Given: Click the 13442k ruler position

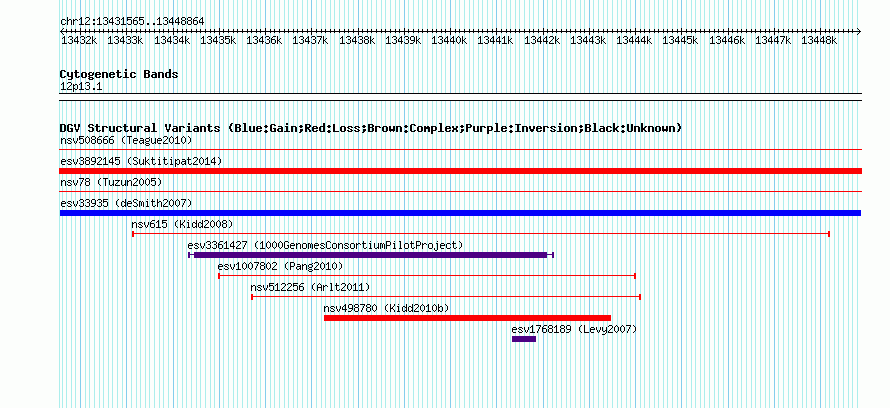Looking at the screenshot, I should click(x=541, y=40).
